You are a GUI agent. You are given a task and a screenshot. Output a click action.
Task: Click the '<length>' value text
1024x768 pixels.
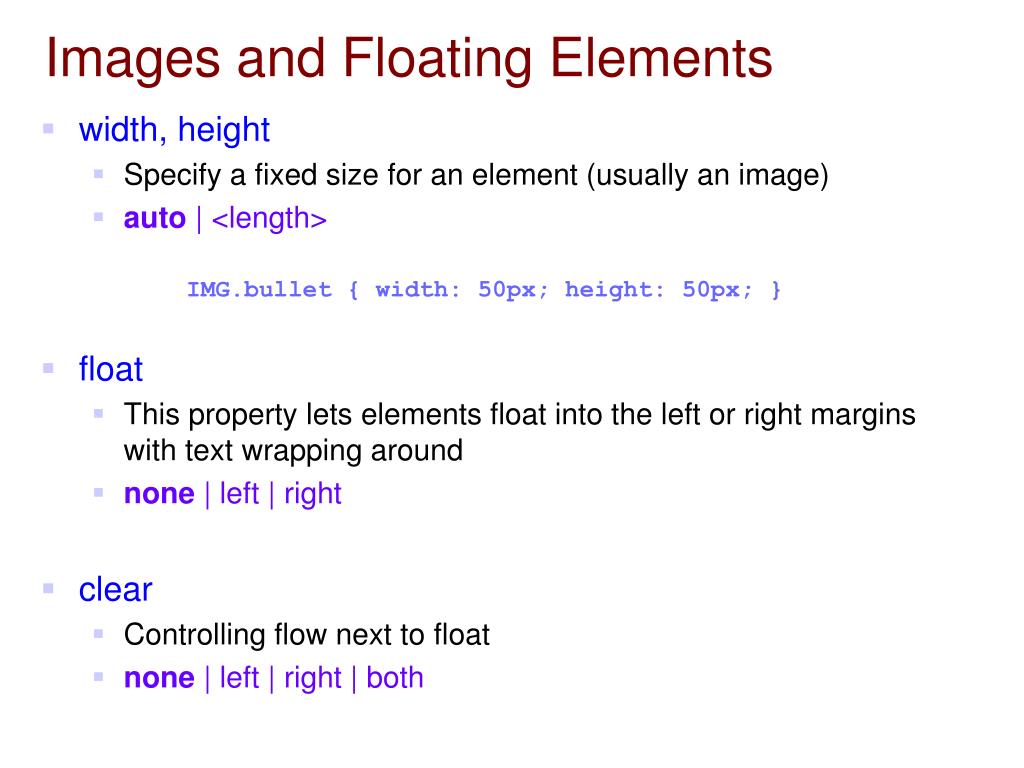click(x=269, y=219)
